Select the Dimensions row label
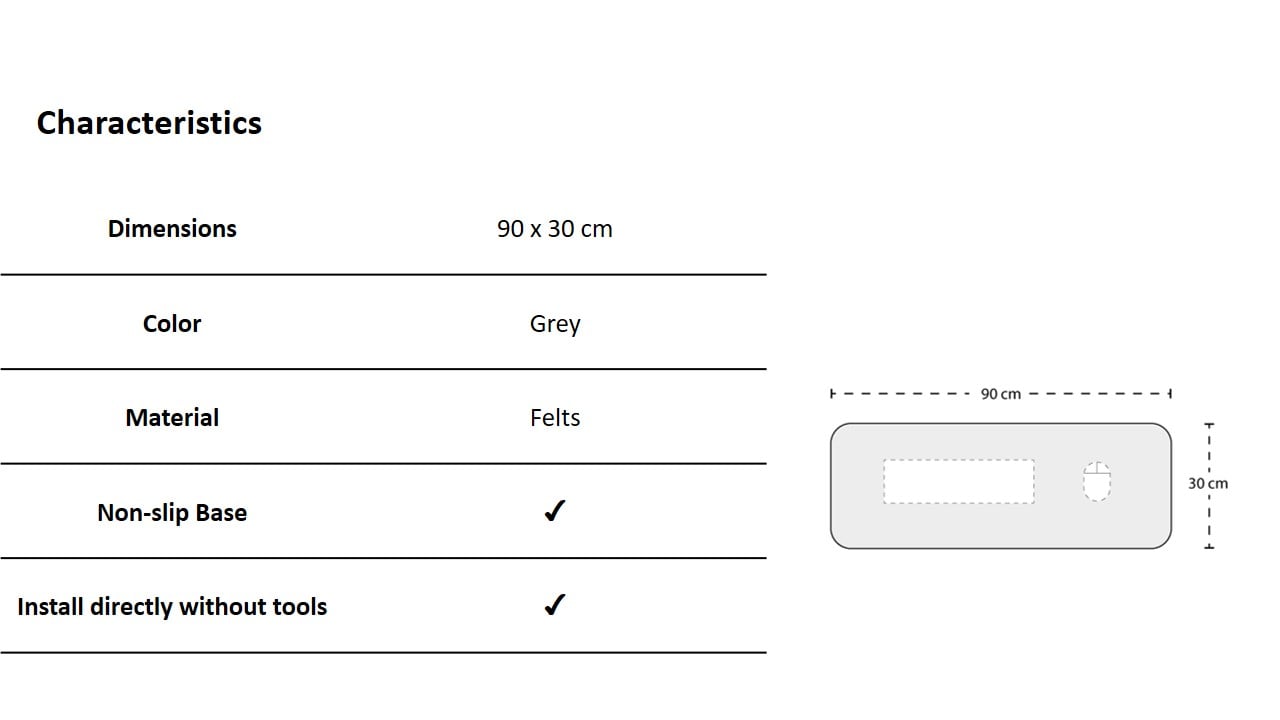The width and height of the screenshot is (1280, 720). click(x=172, y=229)
